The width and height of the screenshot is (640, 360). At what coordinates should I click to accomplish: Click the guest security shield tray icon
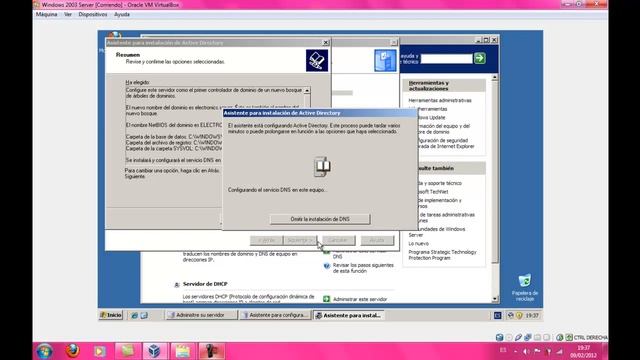pyautogui.click(x=519, y=315)
